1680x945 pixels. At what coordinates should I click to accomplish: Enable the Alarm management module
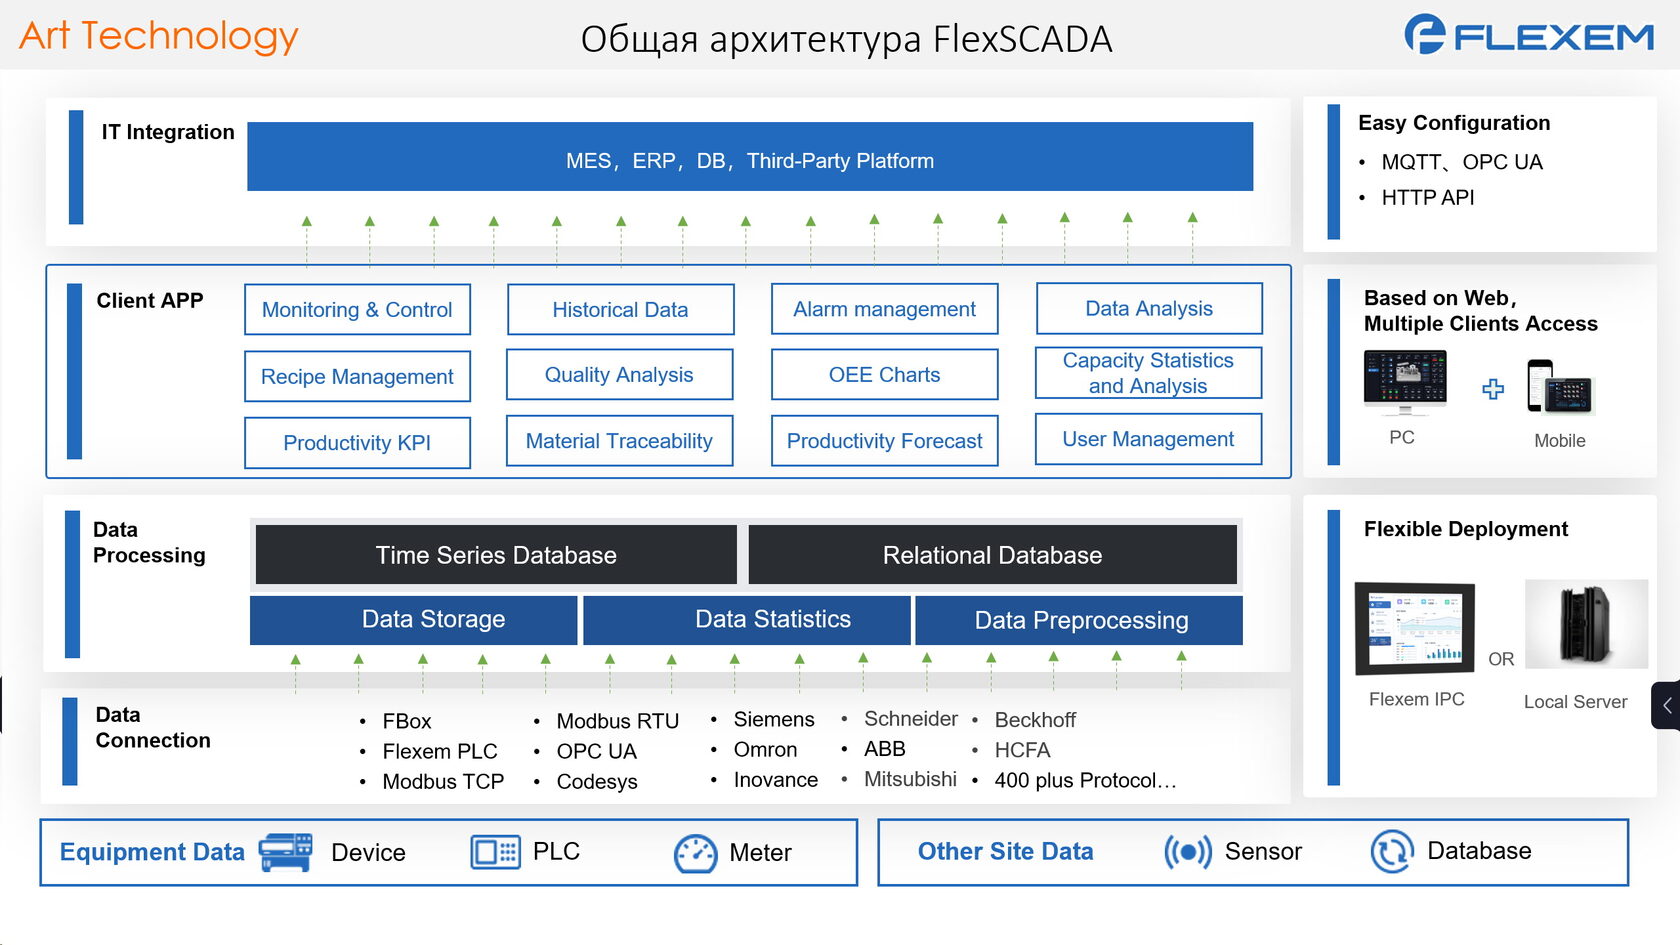point(883,309)
